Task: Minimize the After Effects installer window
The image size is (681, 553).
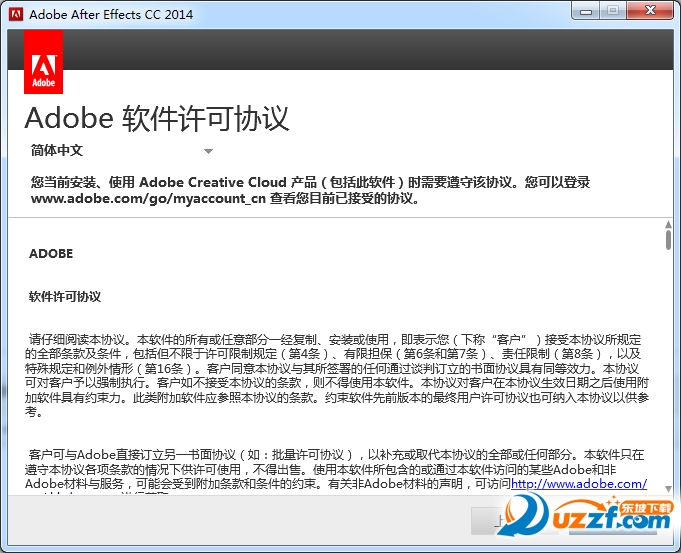Action: point(584,11)
